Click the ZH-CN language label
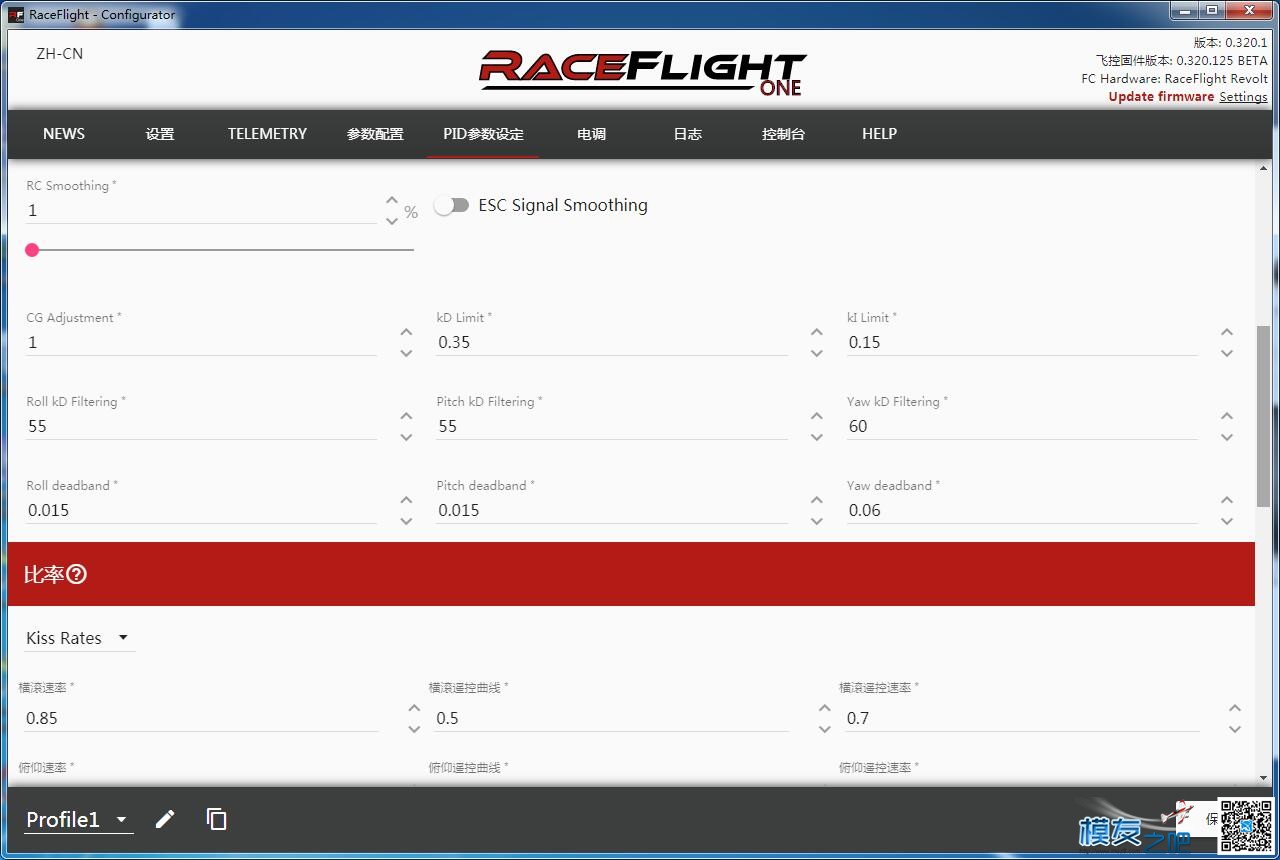This screenshot has width=1280, height=860. (60, 54)
